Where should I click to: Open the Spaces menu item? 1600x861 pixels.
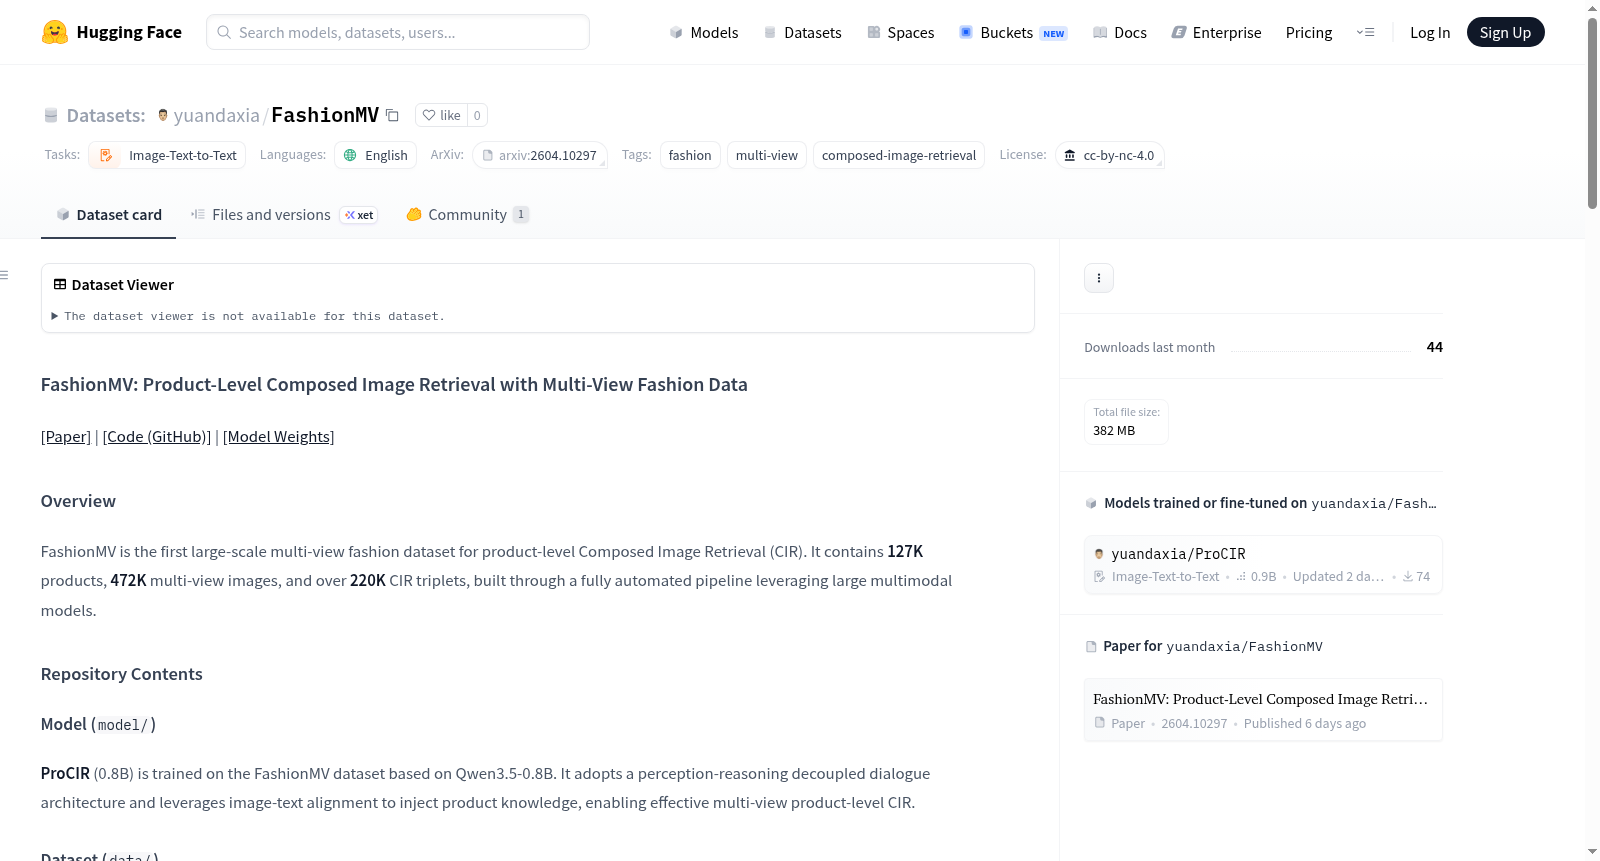coord(901,32)
